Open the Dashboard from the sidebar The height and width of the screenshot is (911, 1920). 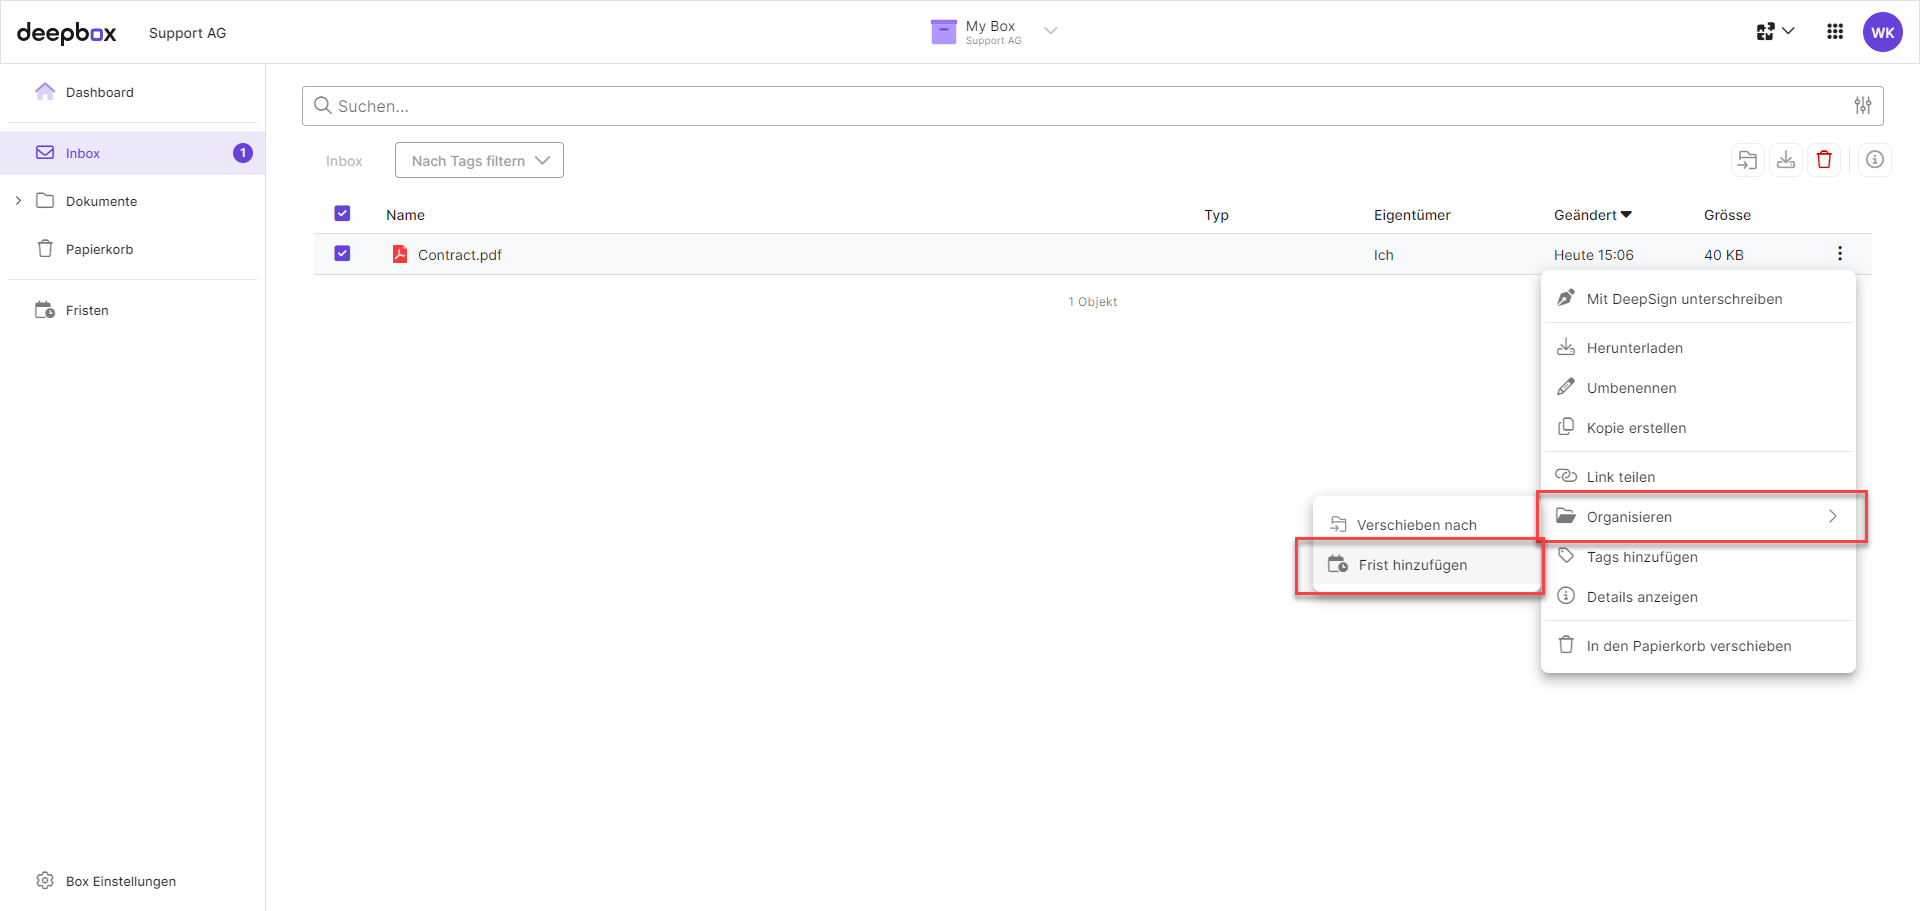pyautogui.click(x=98, y=91)
